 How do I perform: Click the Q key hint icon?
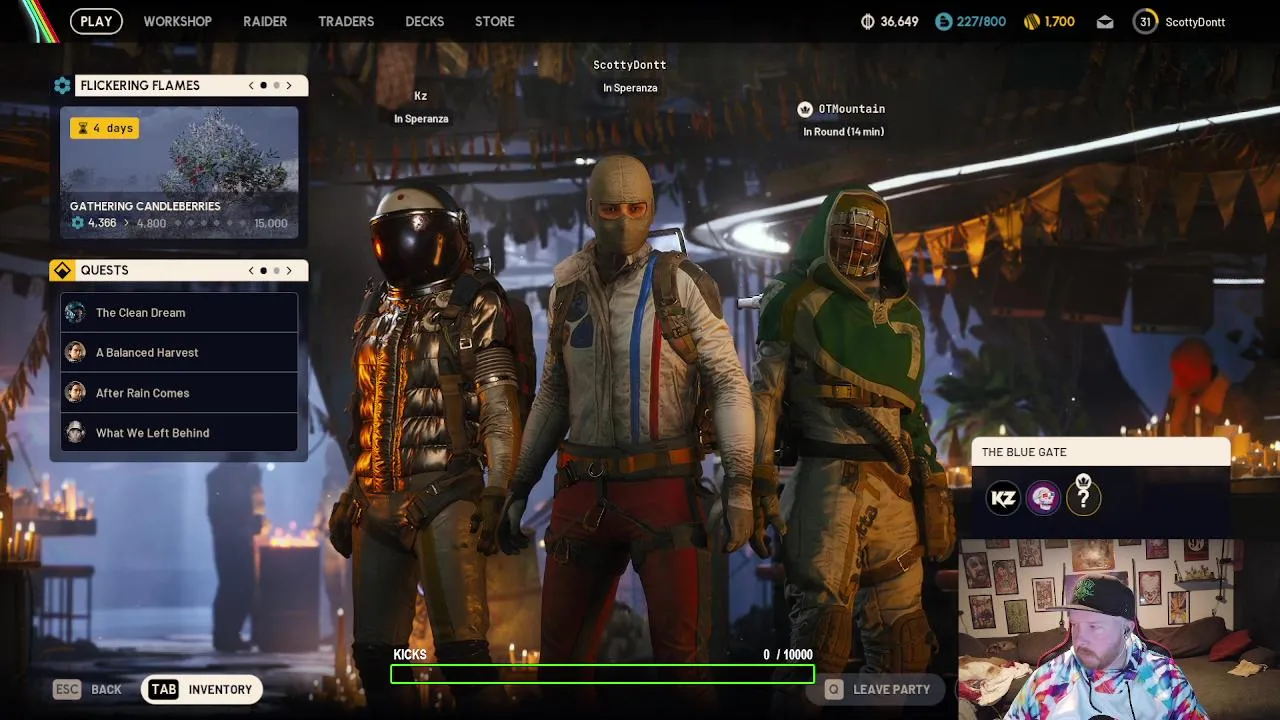(833, 689)
